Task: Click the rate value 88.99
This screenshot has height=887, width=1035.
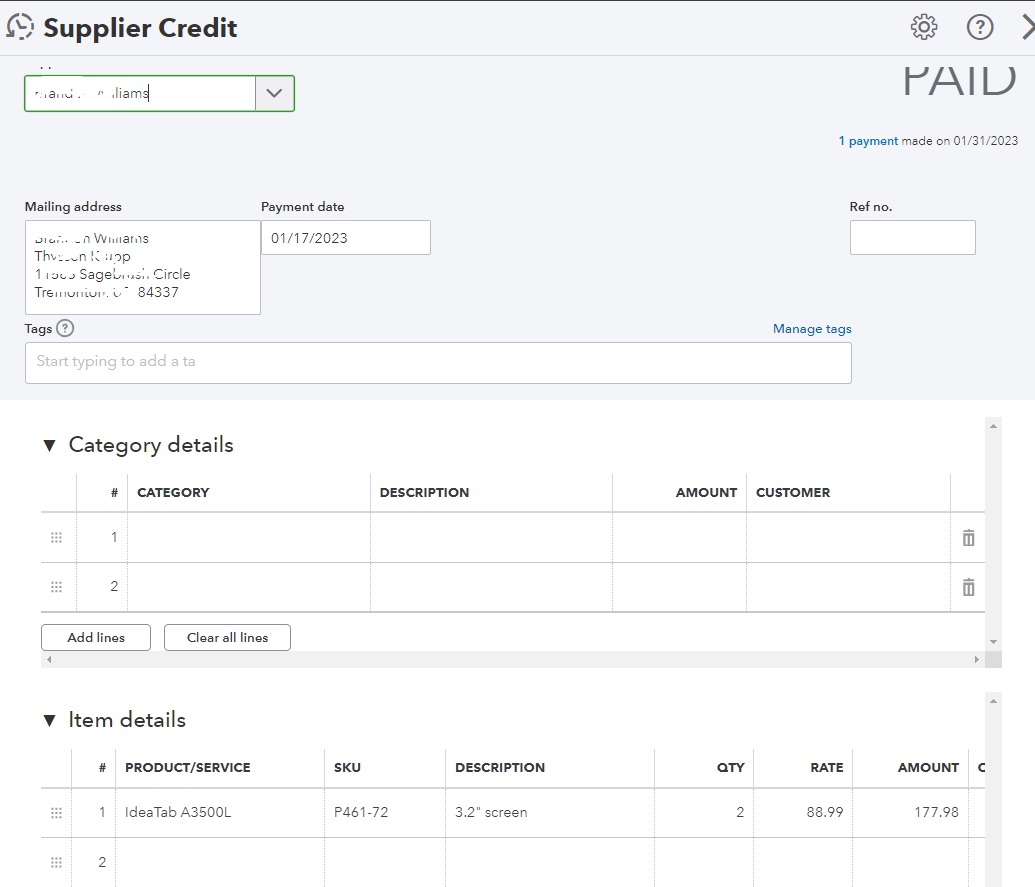Action: [824, 812]
